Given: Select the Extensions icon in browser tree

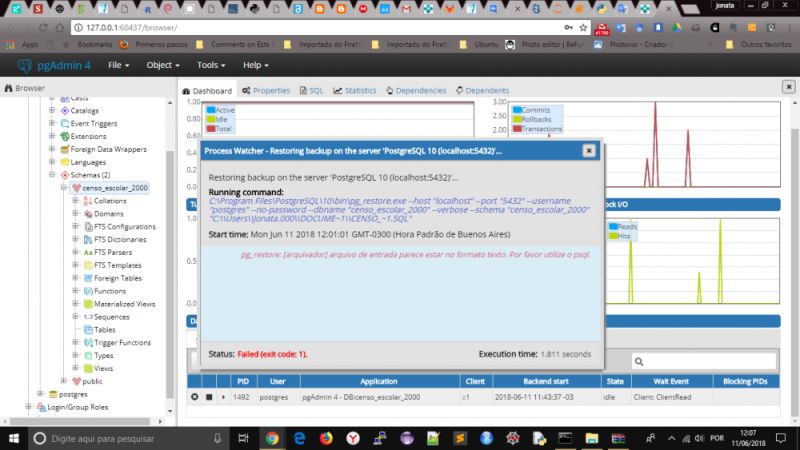Looking at the screenshot, I should (65, 136).
